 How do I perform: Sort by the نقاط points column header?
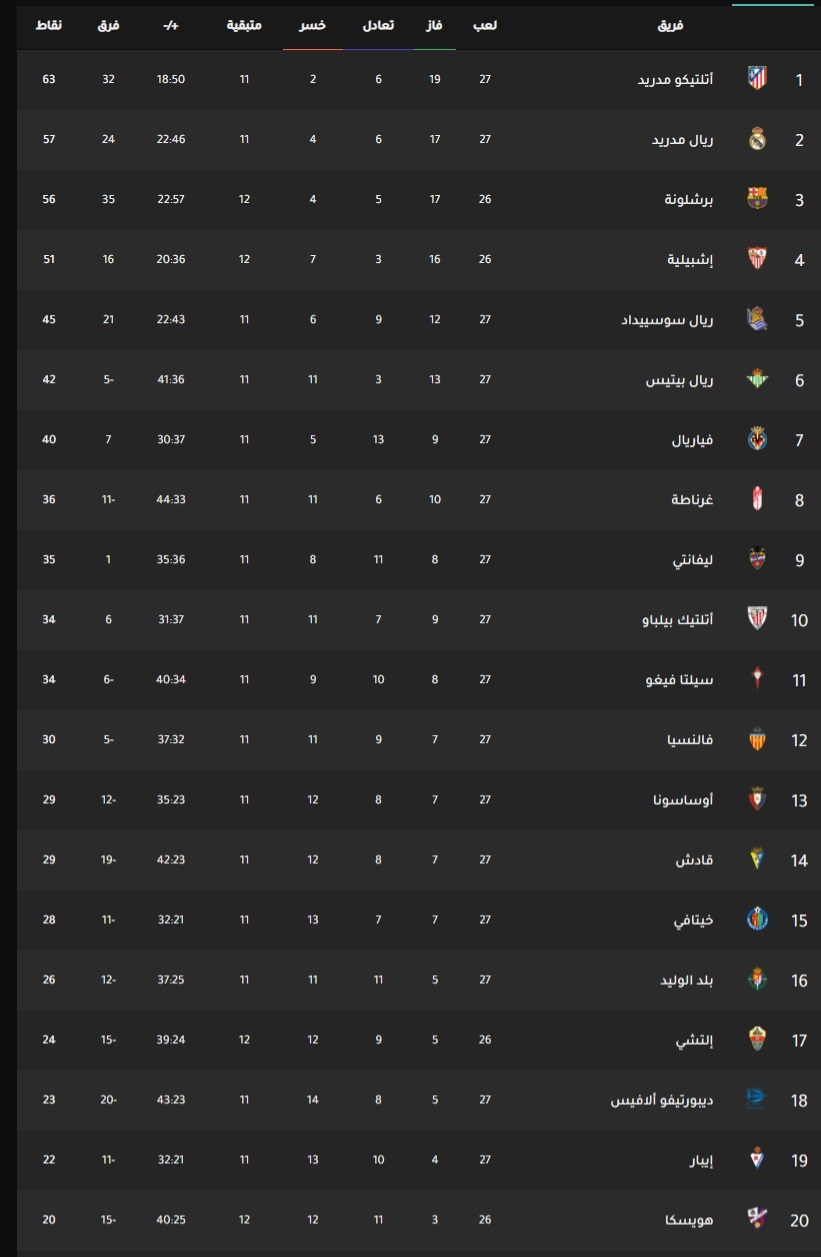[x=49, y=24]
